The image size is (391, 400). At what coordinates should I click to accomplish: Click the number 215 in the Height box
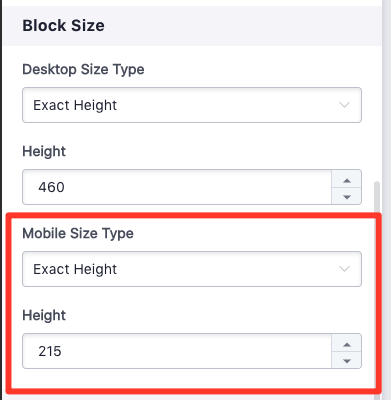pyautogui.click(x=50, y=351)
